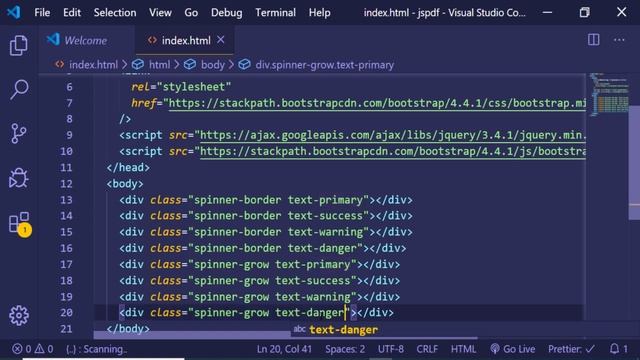Image resolution: width=640 pixels, height=360 pixels.
Task: Open the editor More Actions ellipsis
Action: 619,40
